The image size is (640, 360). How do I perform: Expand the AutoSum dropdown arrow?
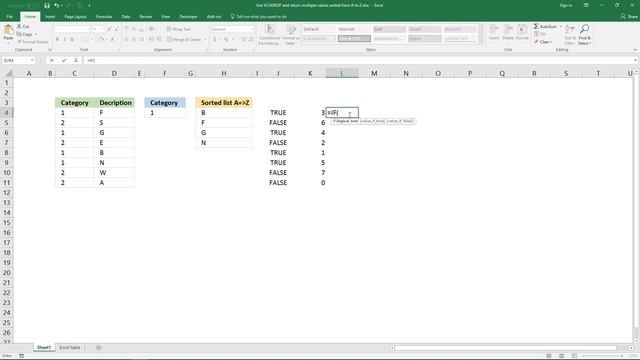tap(560, 27)
